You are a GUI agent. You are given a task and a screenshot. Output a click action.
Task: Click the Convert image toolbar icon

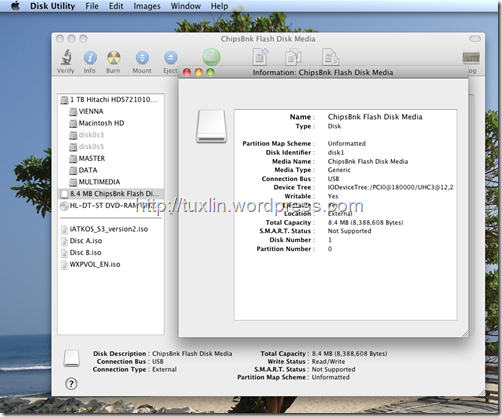click(293, 57)
